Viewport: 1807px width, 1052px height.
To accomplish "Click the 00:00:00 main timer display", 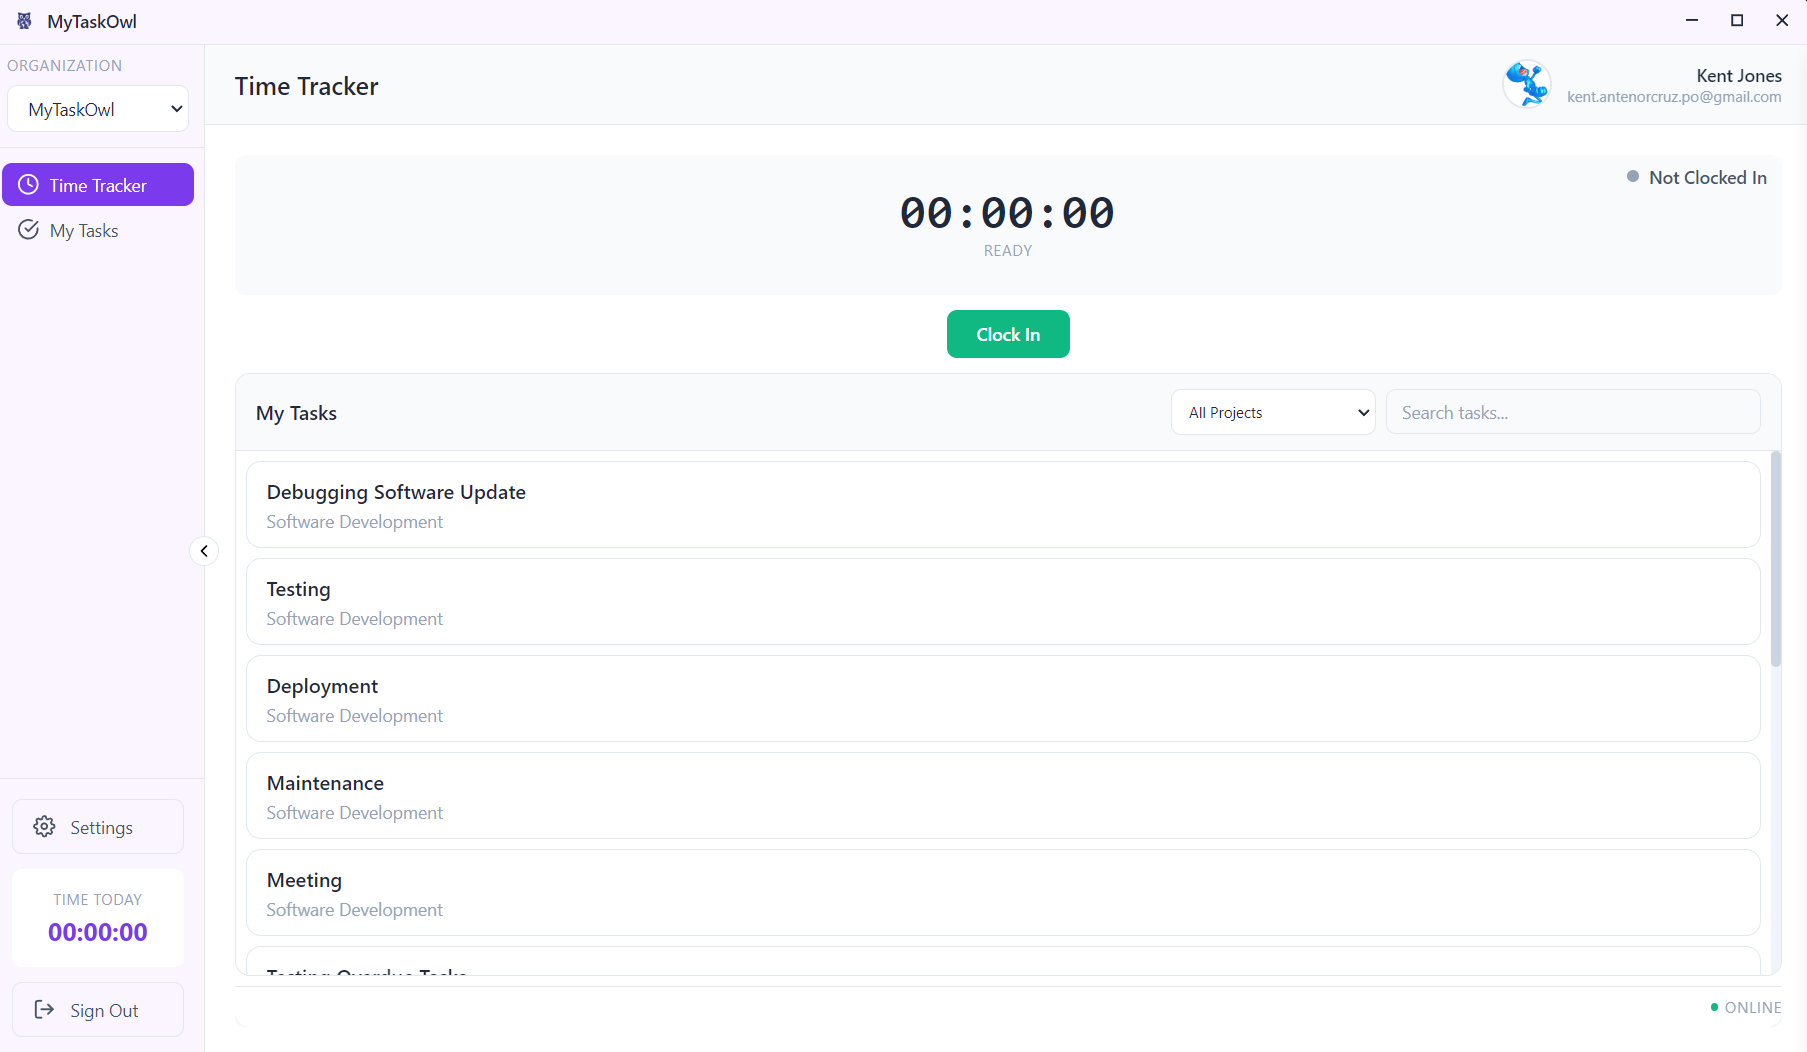I will [1007, 212].
